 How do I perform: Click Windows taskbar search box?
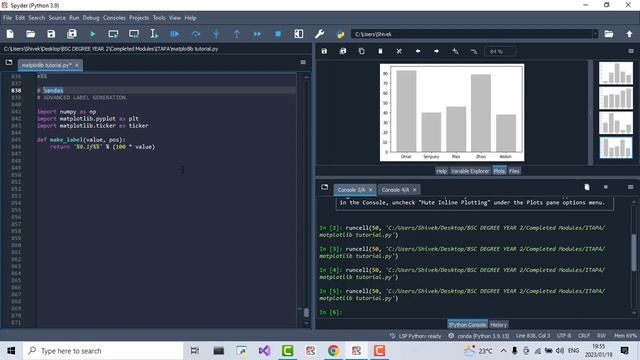coord(103,351)
